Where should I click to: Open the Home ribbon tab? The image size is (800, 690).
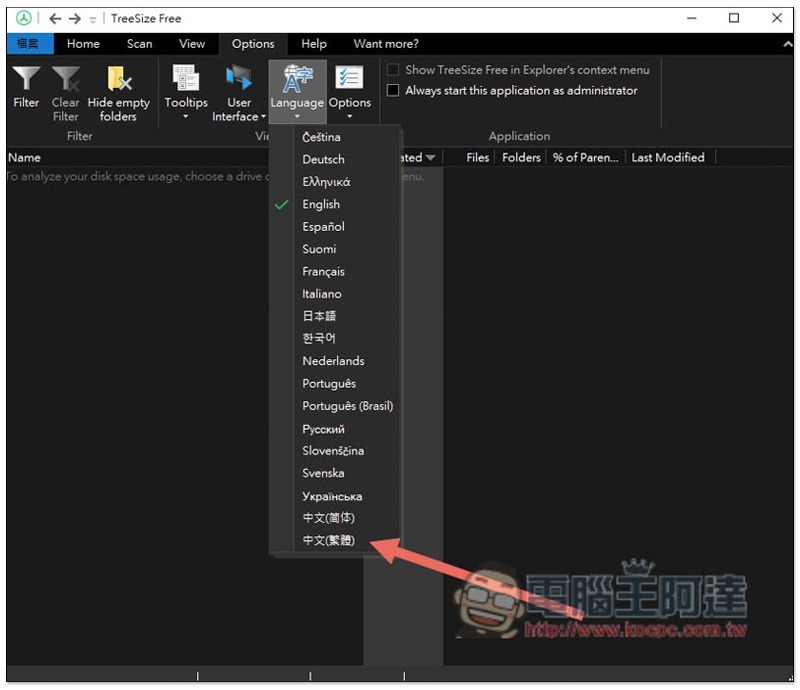point(83,44)
